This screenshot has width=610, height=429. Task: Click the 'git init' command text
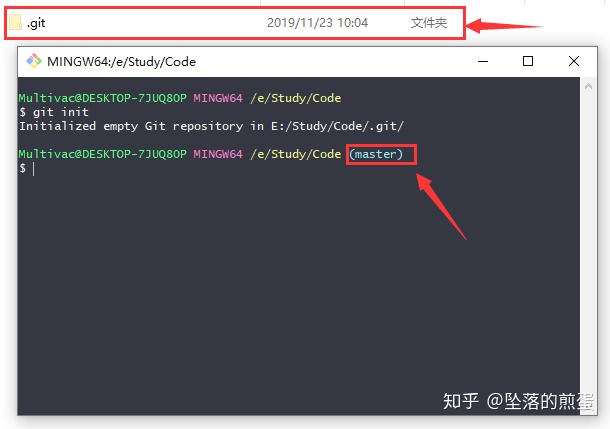[61, 112]
